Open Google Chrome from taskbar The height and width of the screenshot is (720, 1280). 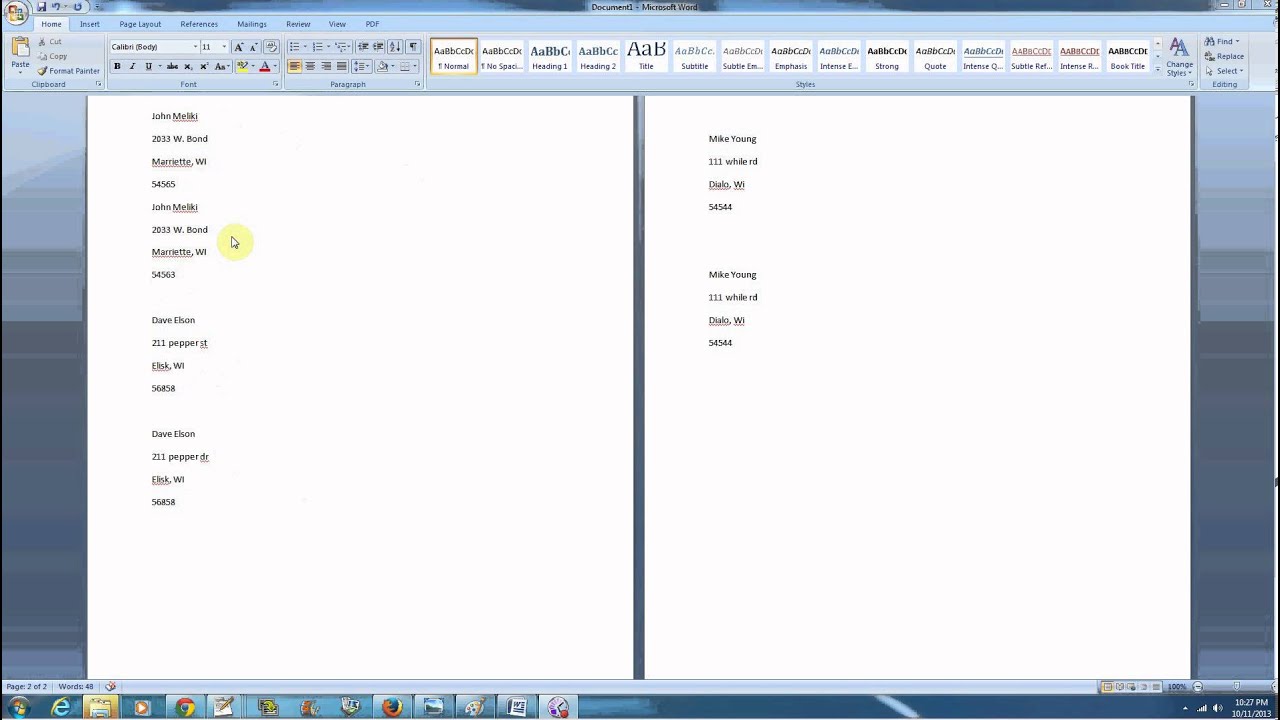185,707
